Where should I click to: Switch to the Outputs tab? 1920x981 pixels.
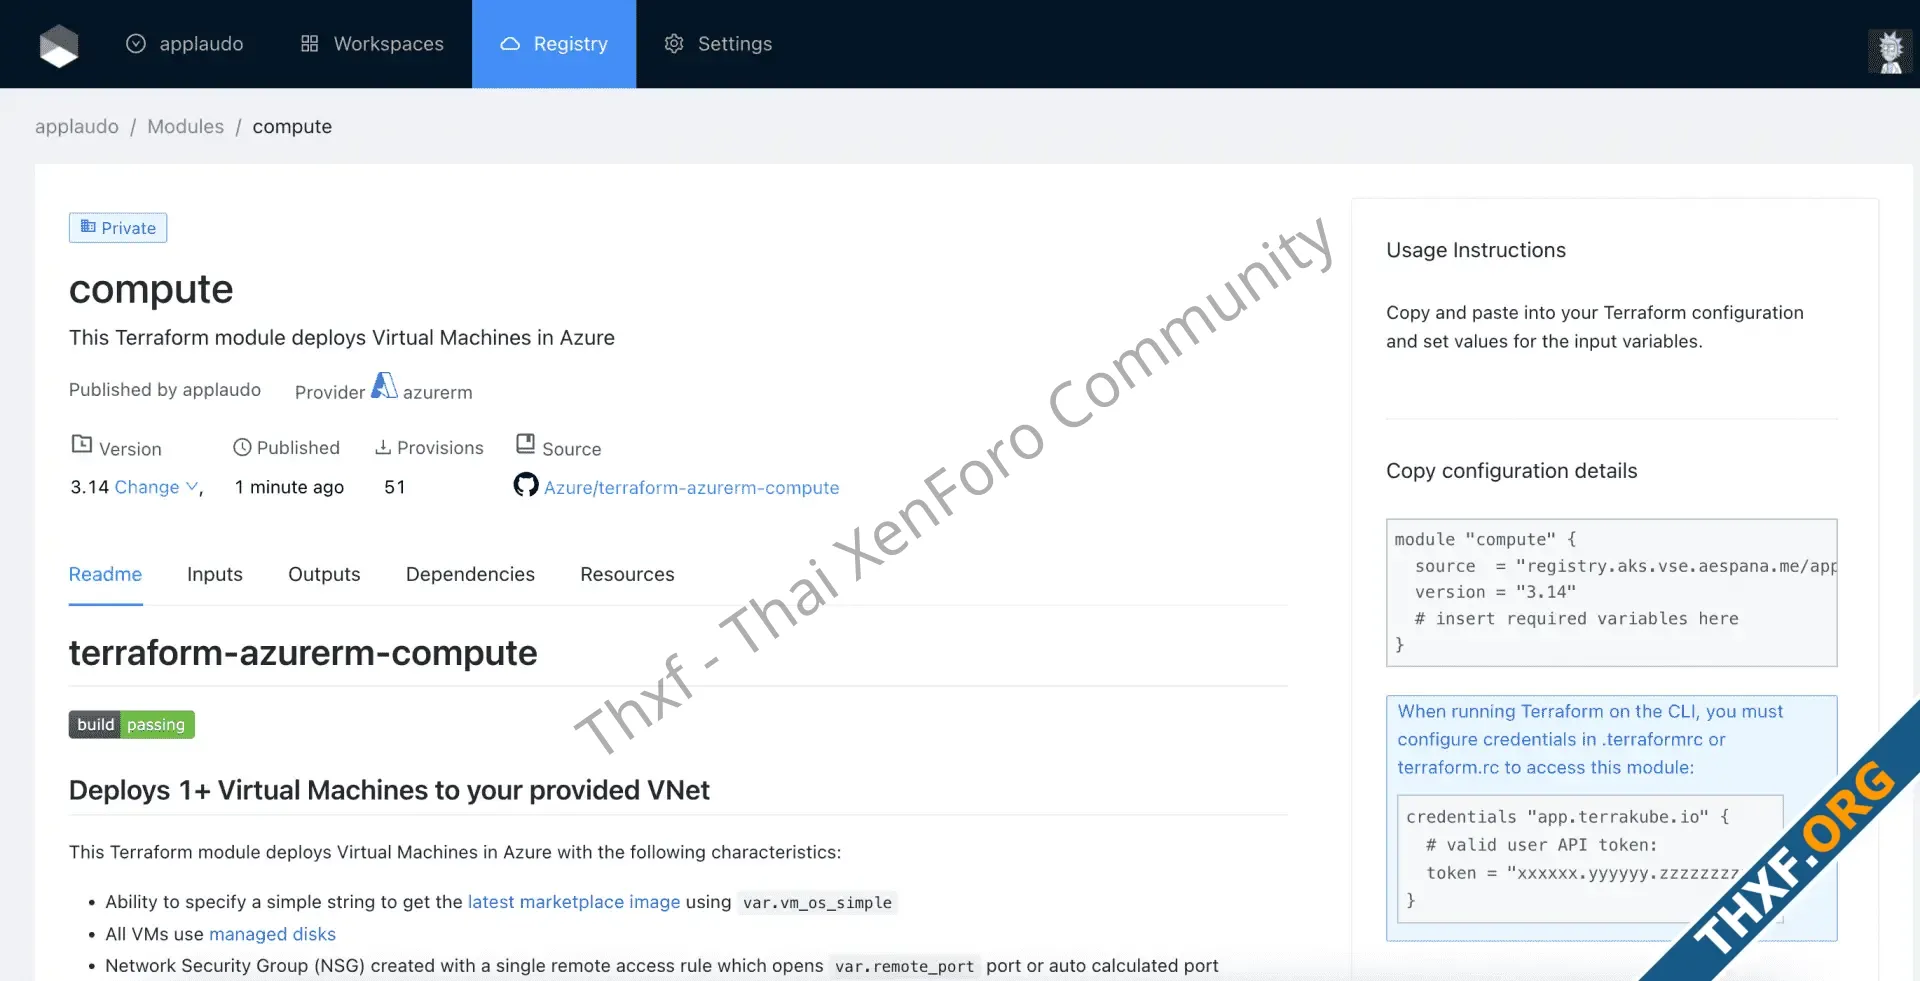point(324,574)
